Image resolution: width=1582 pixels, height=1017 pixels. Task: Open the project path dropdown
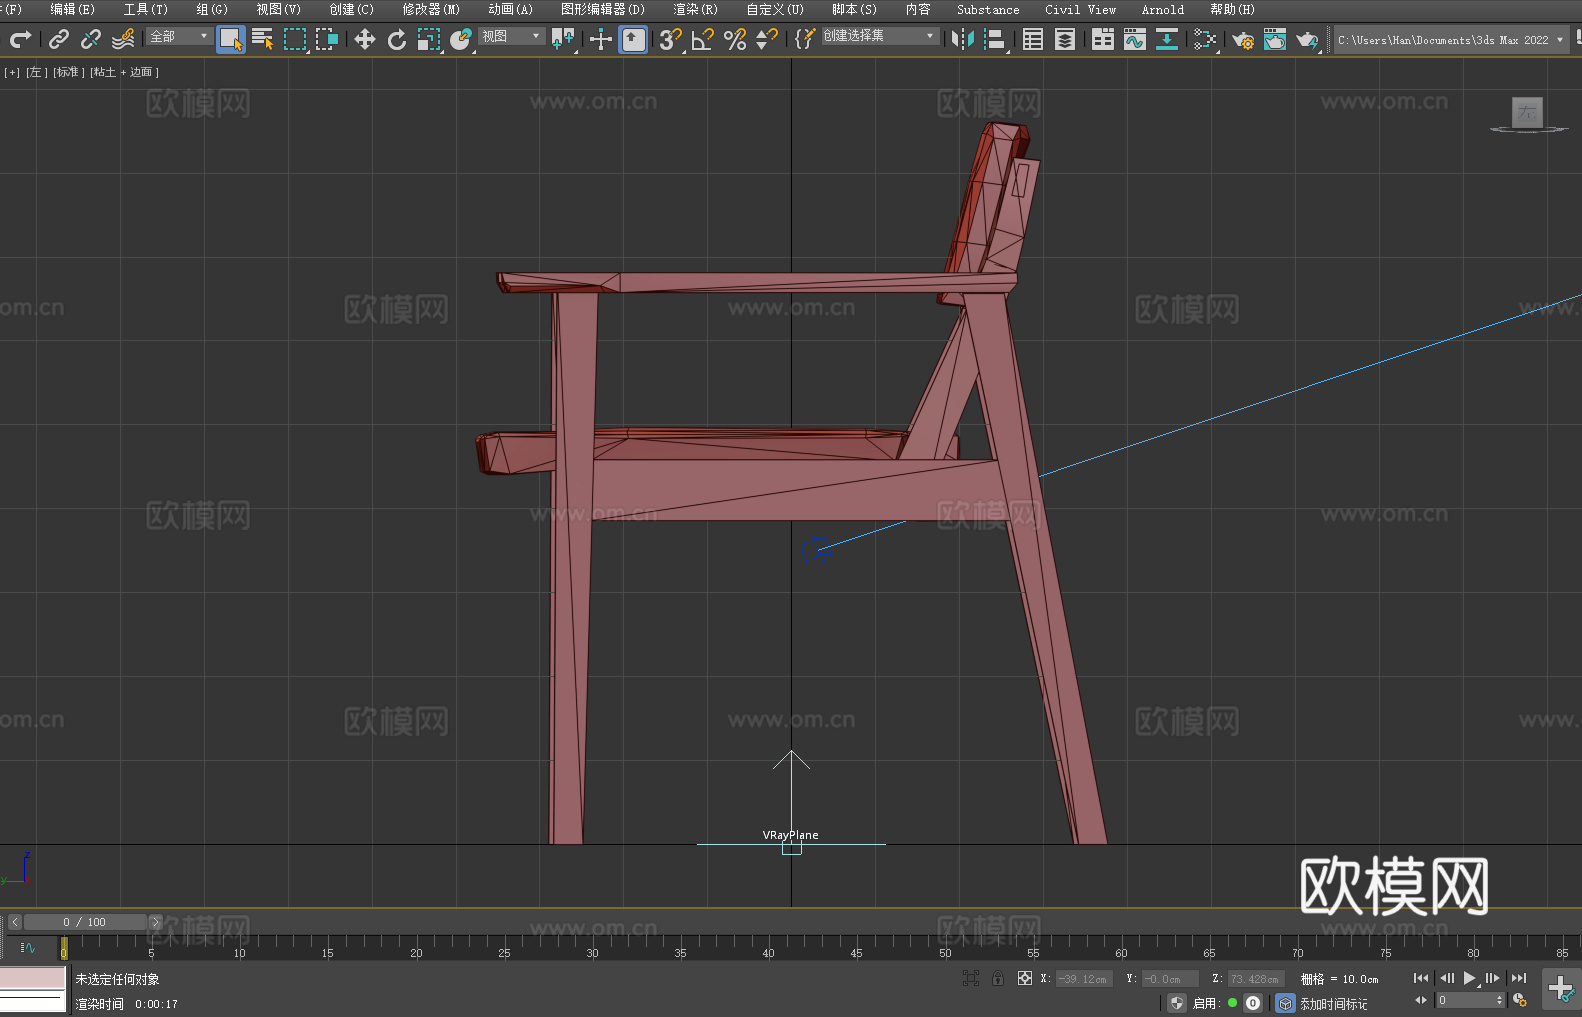[x=1451, y=40]
